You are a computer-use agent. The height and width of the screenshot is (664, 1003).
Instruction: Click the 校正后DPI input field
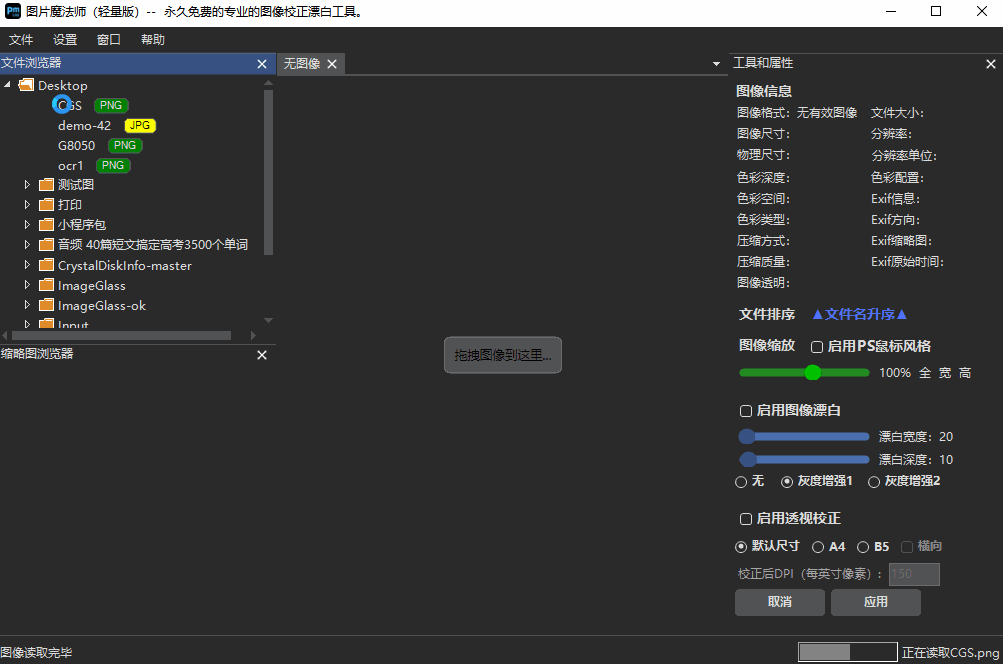913,574
